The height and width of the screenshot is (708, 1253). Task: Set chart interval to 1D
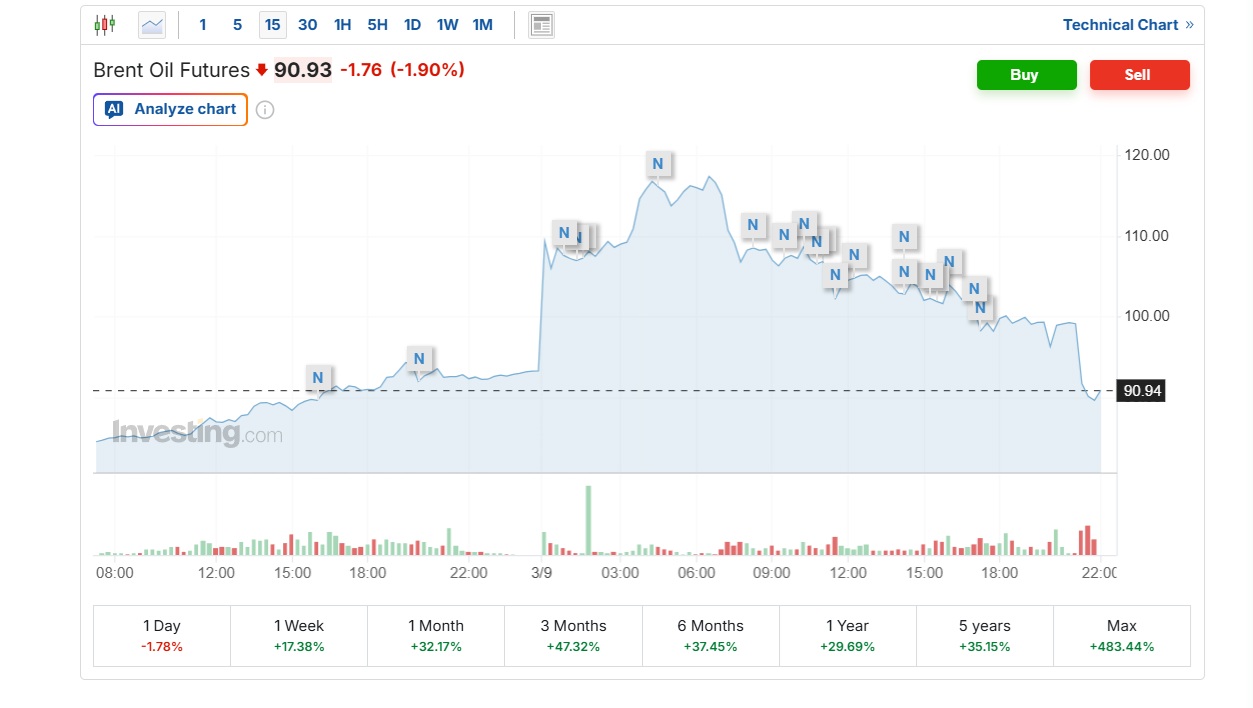pyautogui.click(x=412, y=25)
